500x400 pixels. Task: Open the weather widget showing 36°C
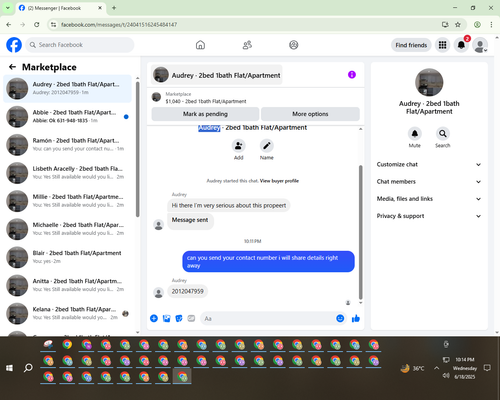point(412,368)
